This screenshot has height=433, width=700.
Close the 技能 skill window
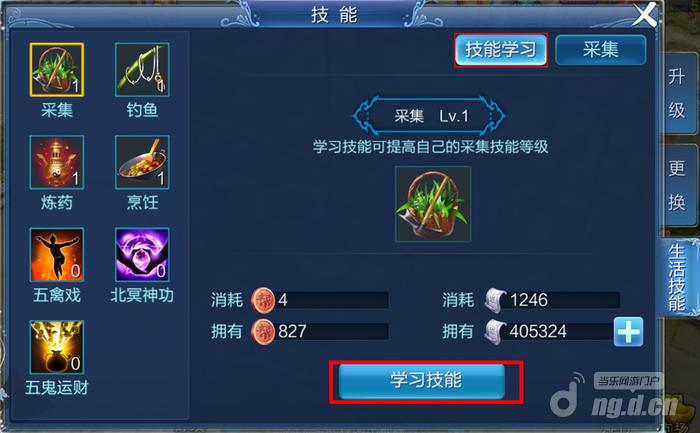pyautogui.click(x=645, y=15)
